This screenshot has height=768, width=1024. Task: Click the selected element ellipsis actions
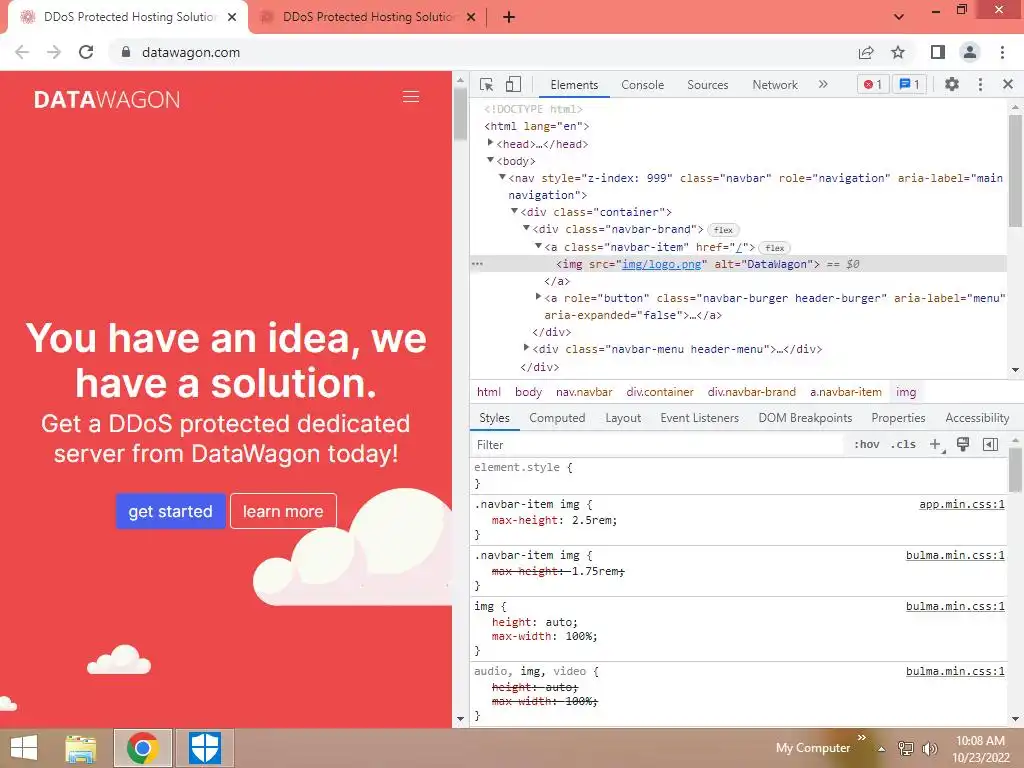477,264
